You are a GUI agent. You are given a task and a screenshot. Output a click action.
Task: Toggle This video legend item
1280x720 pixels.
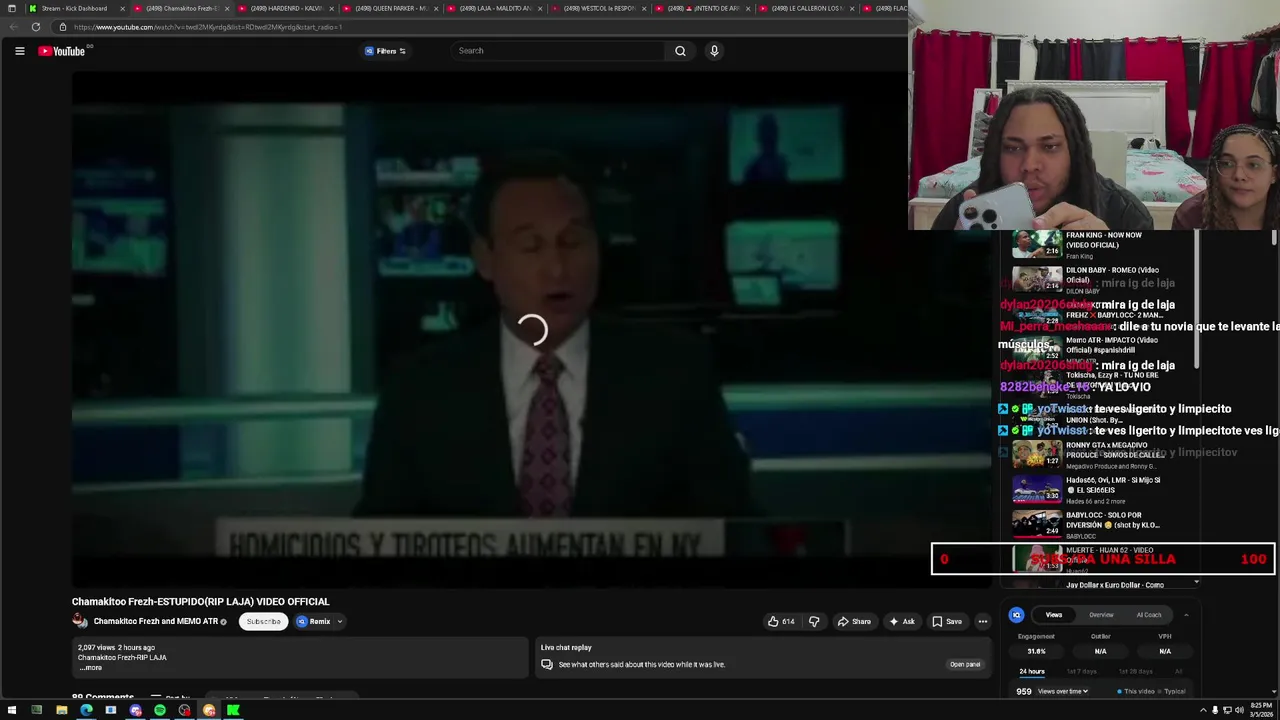(x=1135, y=691)
